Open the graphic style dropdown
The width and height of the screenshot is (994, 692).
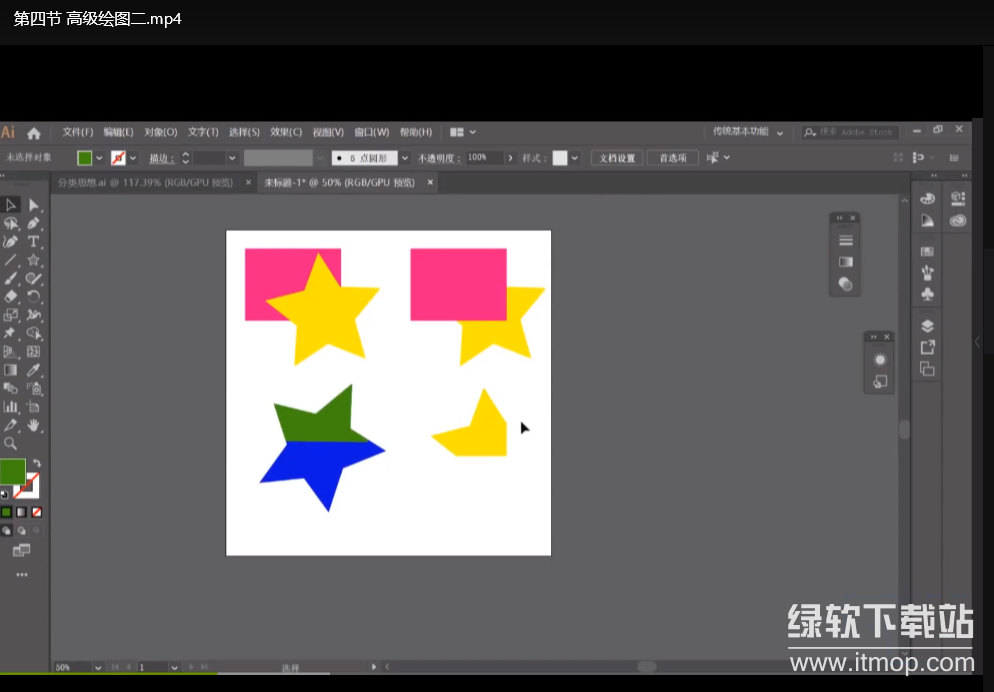(x=575, y=158)
